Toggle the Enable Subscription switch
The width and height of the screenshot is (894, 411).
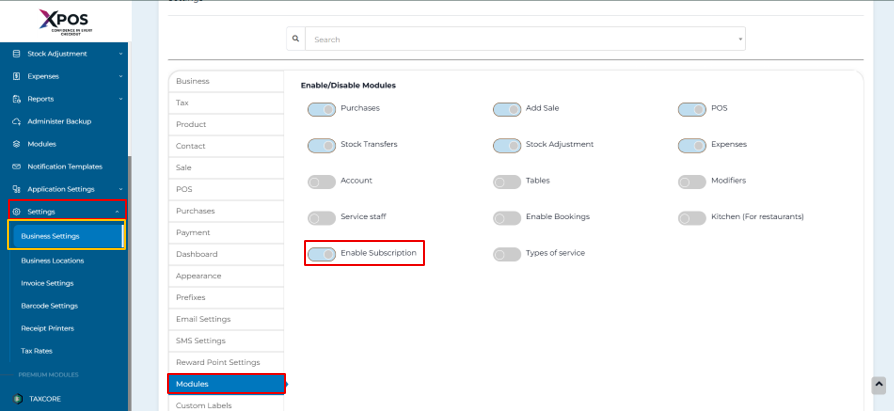322,254
